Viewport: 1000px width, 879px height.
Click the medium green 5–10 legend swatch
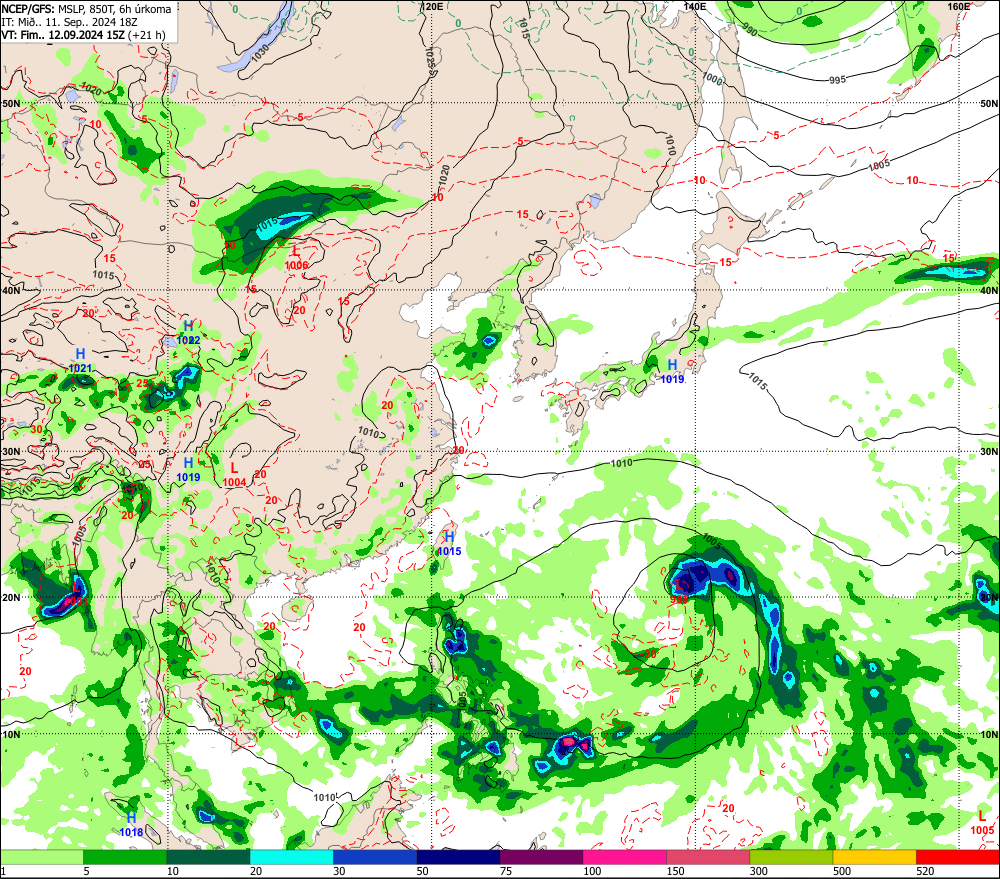[x=125, y=857]
